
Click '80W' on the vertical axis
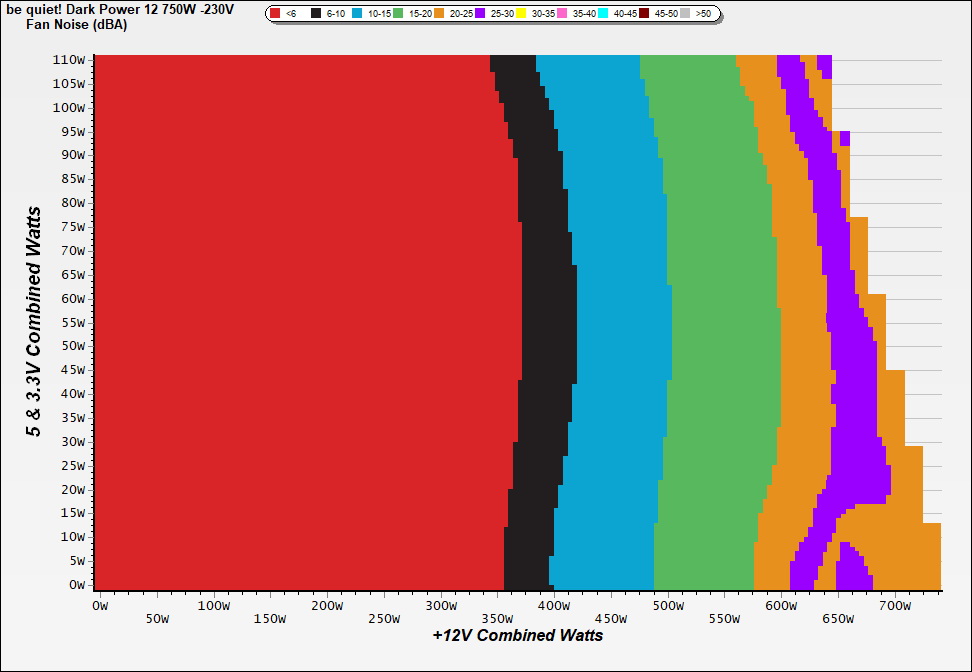[73, 203]
